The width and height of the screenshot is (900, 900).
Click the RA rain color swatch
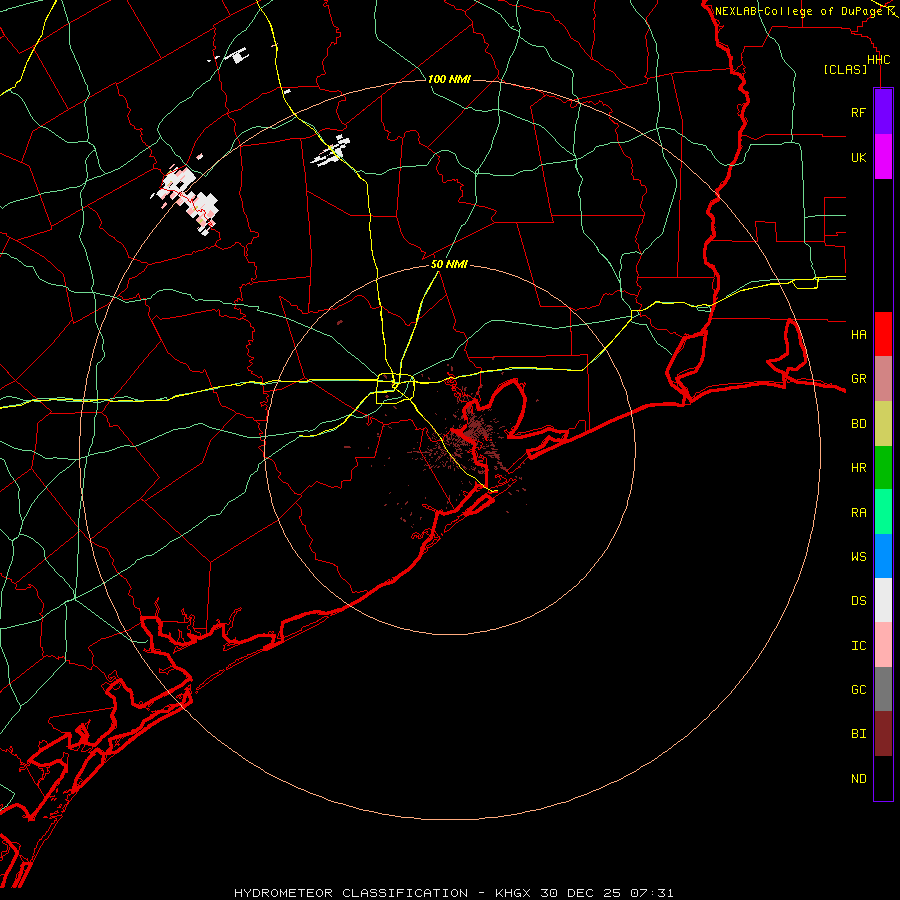(x=883, y=512)
